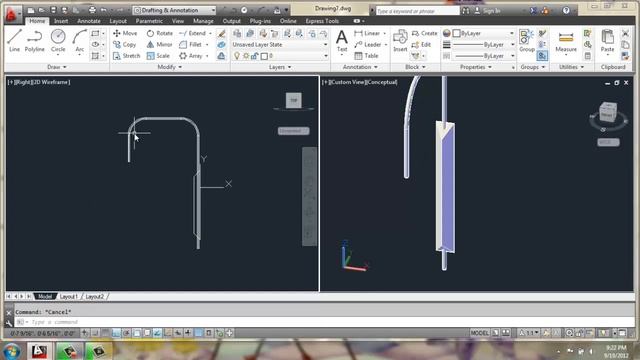Open the Unsaved Layer State dropdown
Screen dimensions: 640x360
click(x=280, y=44)
